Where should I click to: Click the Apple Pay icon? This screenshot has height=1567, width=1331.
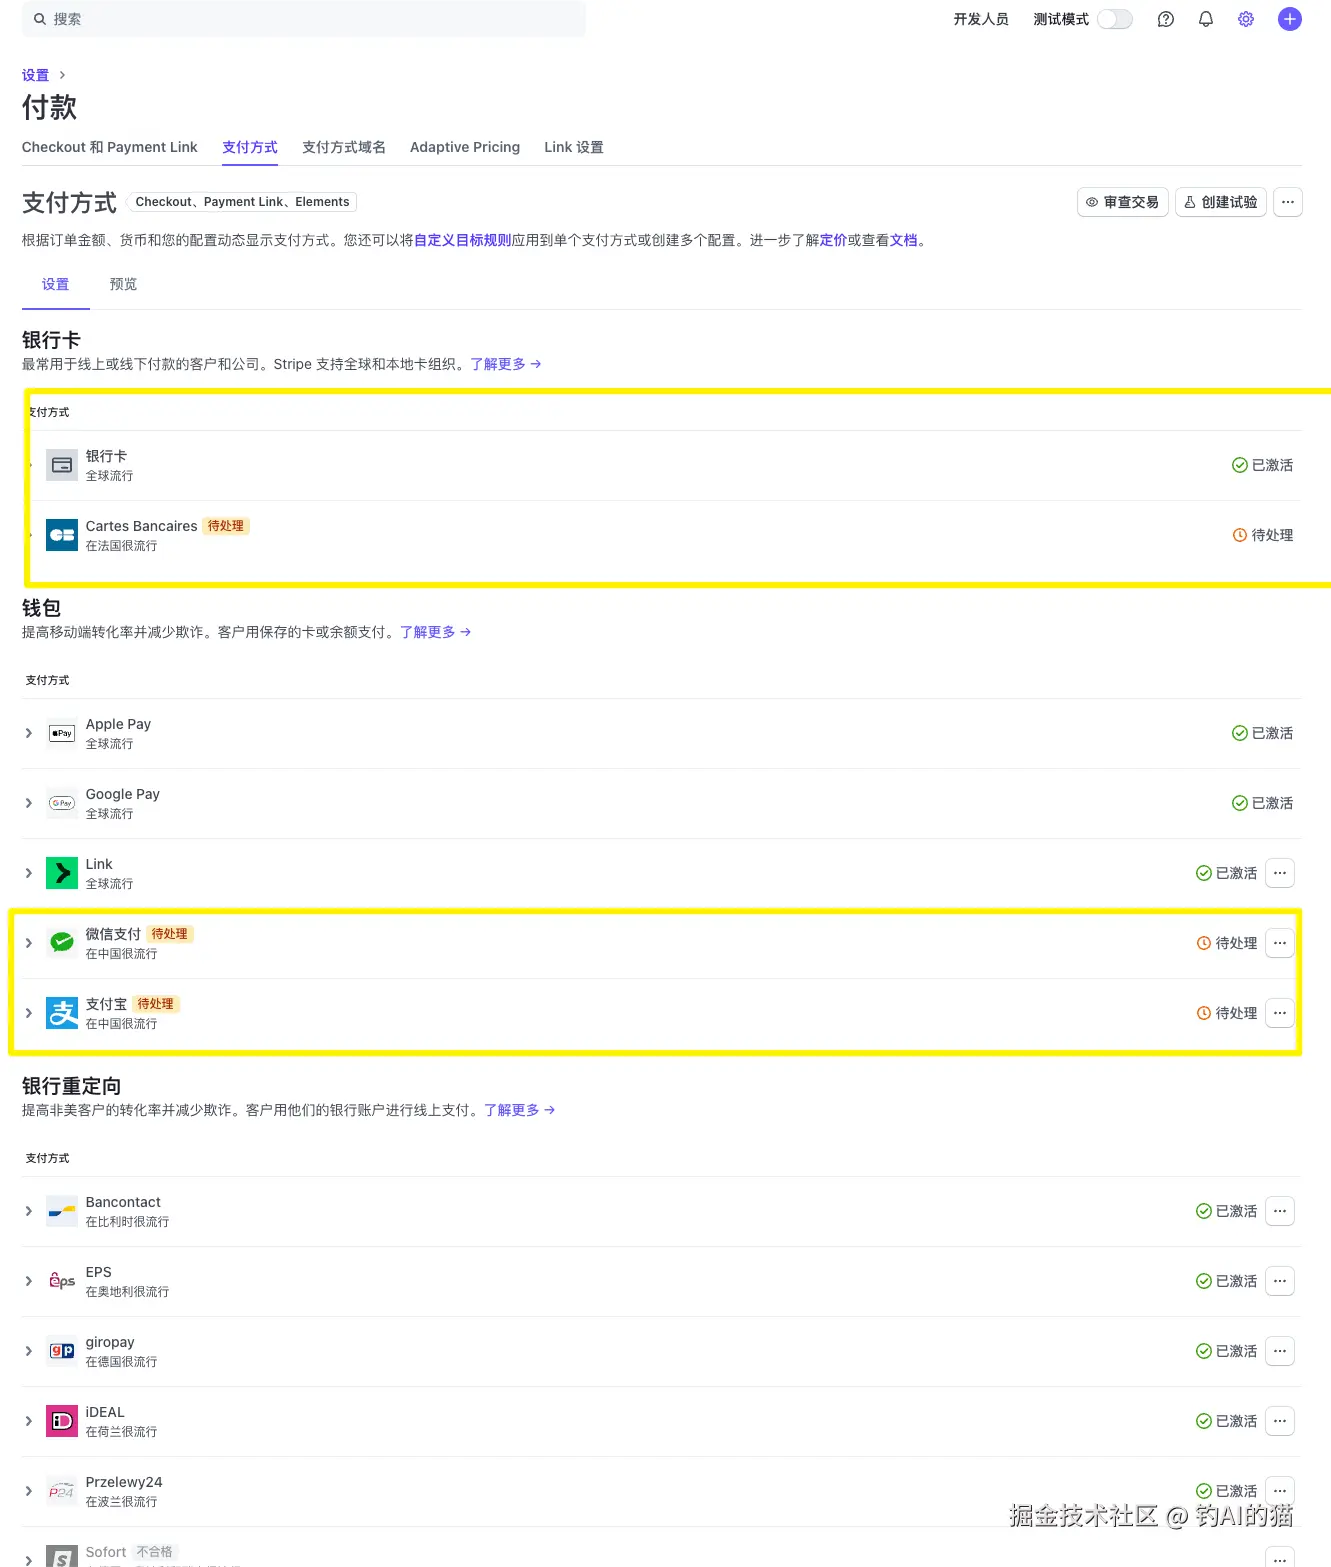(x=61, y=733)
